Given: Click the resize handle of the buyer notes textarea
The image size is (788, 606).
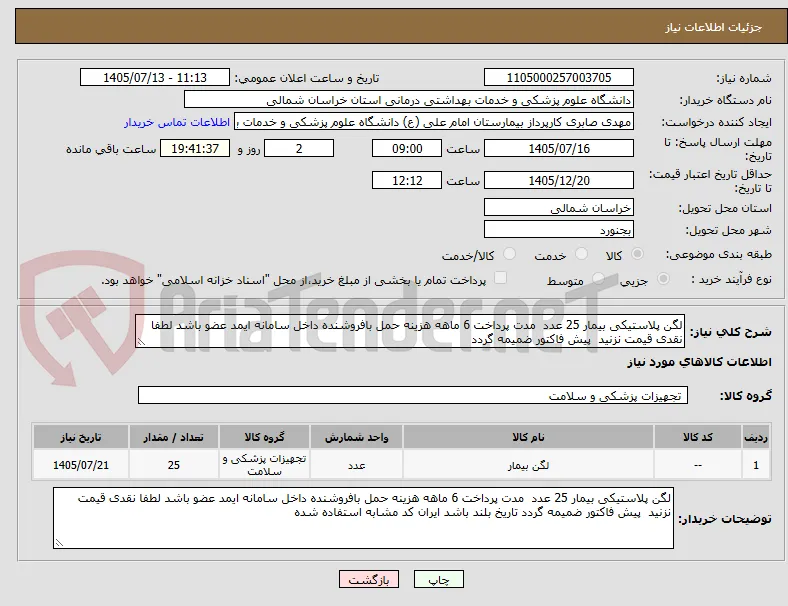Looking at the screenshot, I should tap(59, 543).
